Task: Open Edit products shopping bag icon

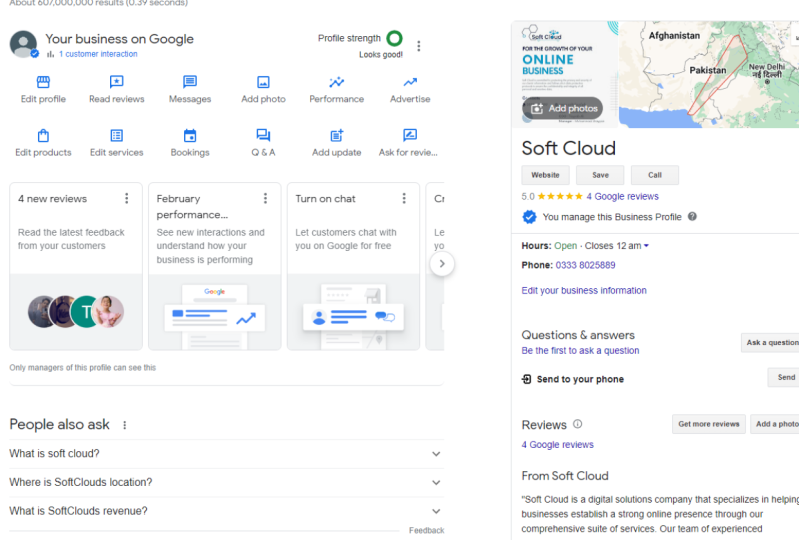Action: [43, 136]
